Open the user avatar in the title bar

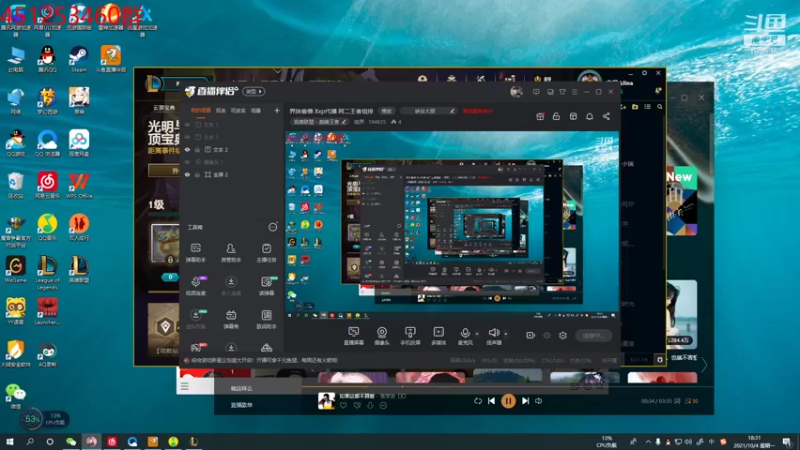(x=516, y=92)
